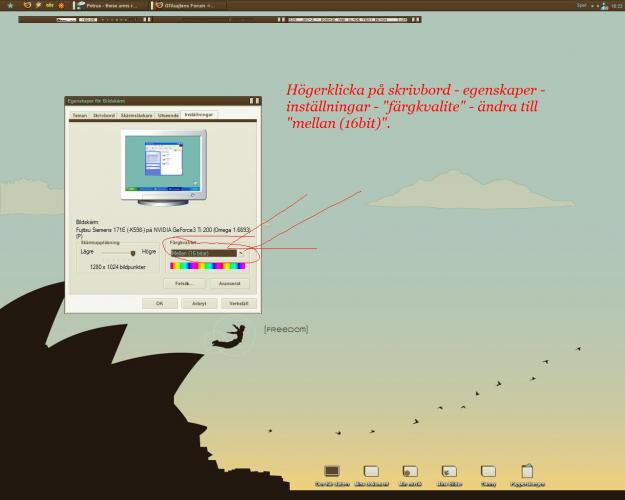Click the Felsök... button
This screenshot has width=625, height=500.
183,283
